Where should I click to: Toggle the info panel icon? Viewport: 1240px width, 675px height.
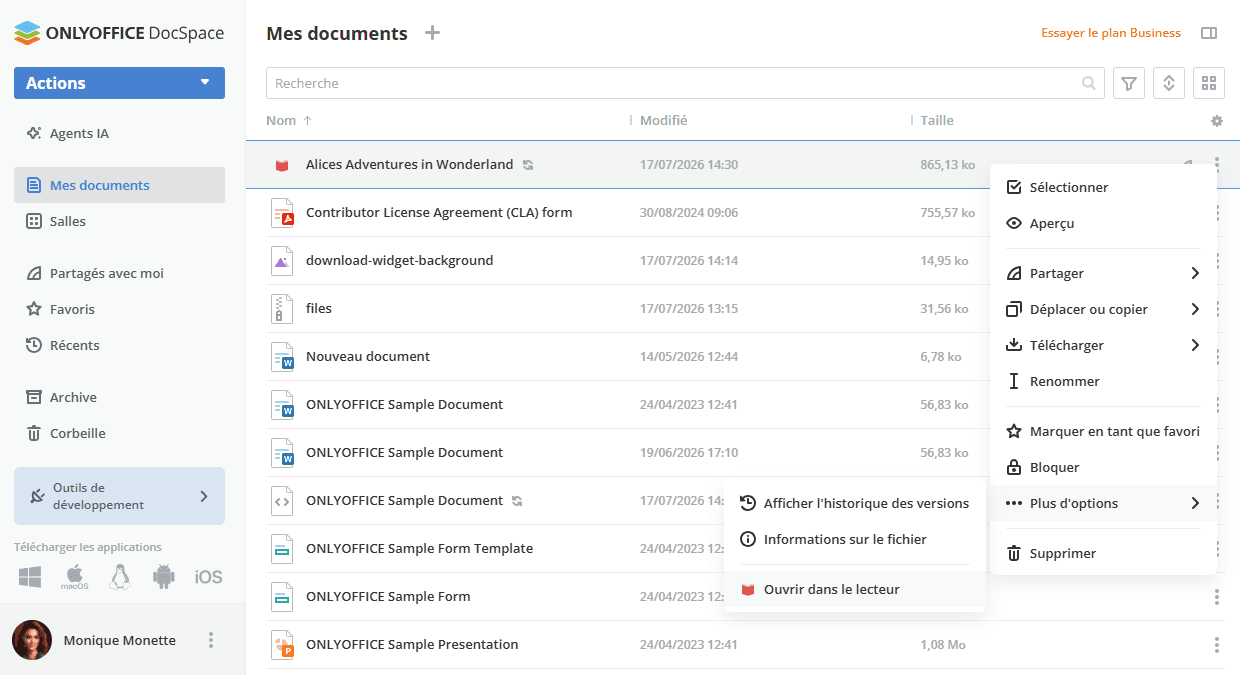click(1209, 33)
